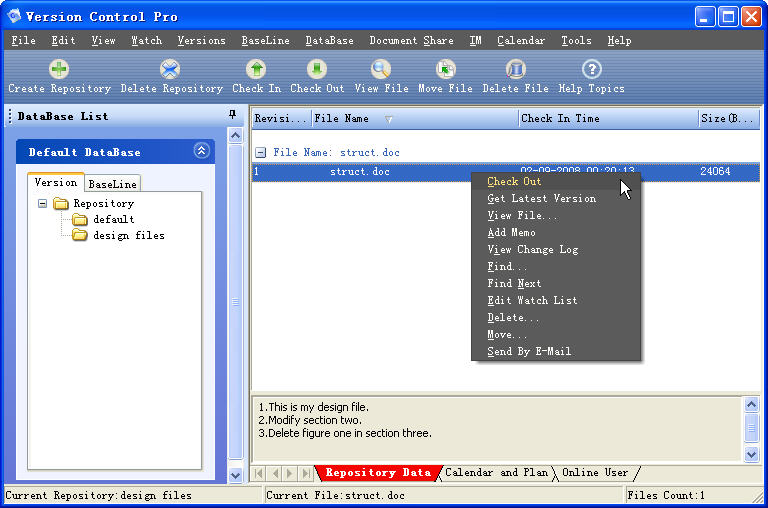The width and height of the screenshot is (768, 508).
Task: Click the View File magnifier icon
Action: pyautogui.click(x=381, y=69)
